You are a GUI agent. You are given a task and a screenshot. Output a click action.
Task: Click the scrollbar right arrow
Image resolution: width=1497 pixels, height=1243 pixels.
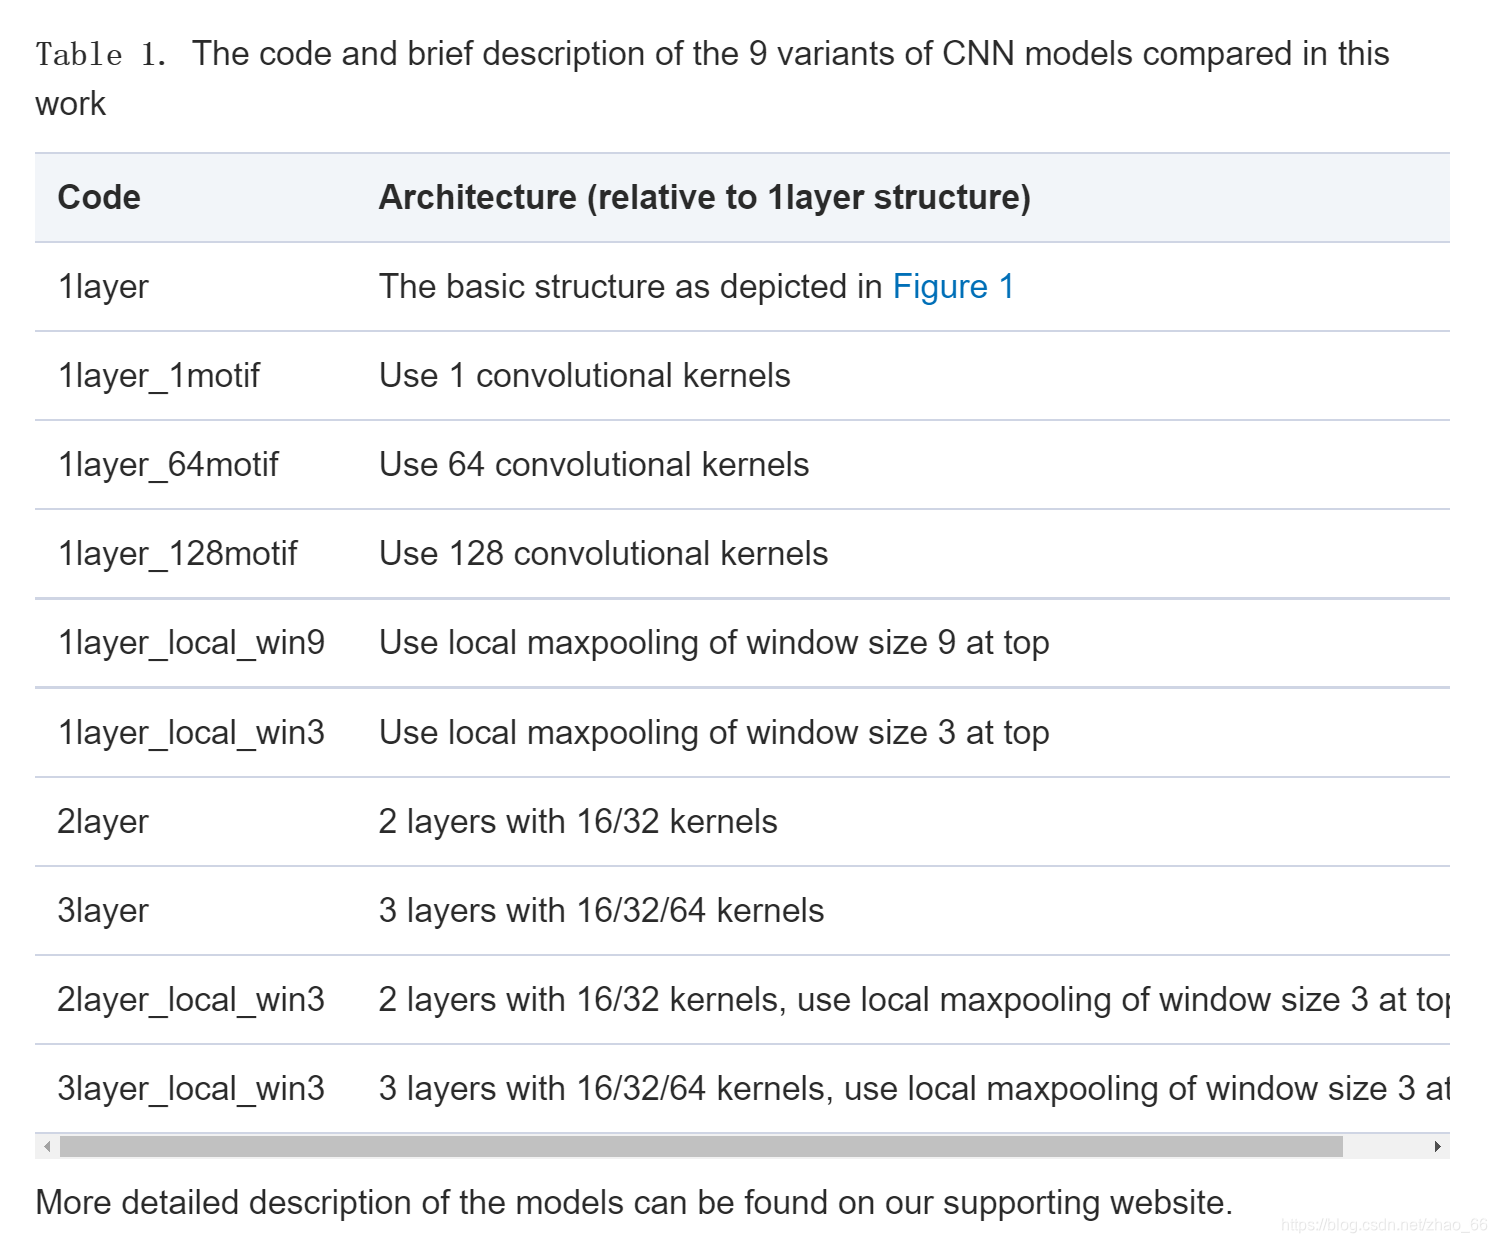coord(1437,1146)
